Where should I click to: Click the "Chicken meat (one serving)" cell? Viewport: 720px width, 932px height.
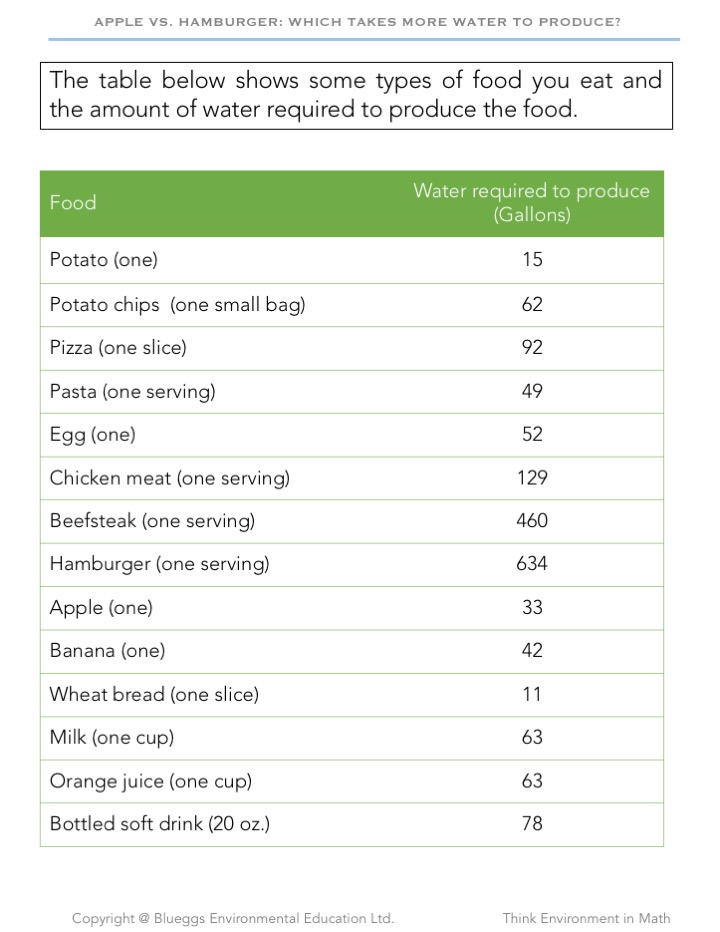coord(169,478)
